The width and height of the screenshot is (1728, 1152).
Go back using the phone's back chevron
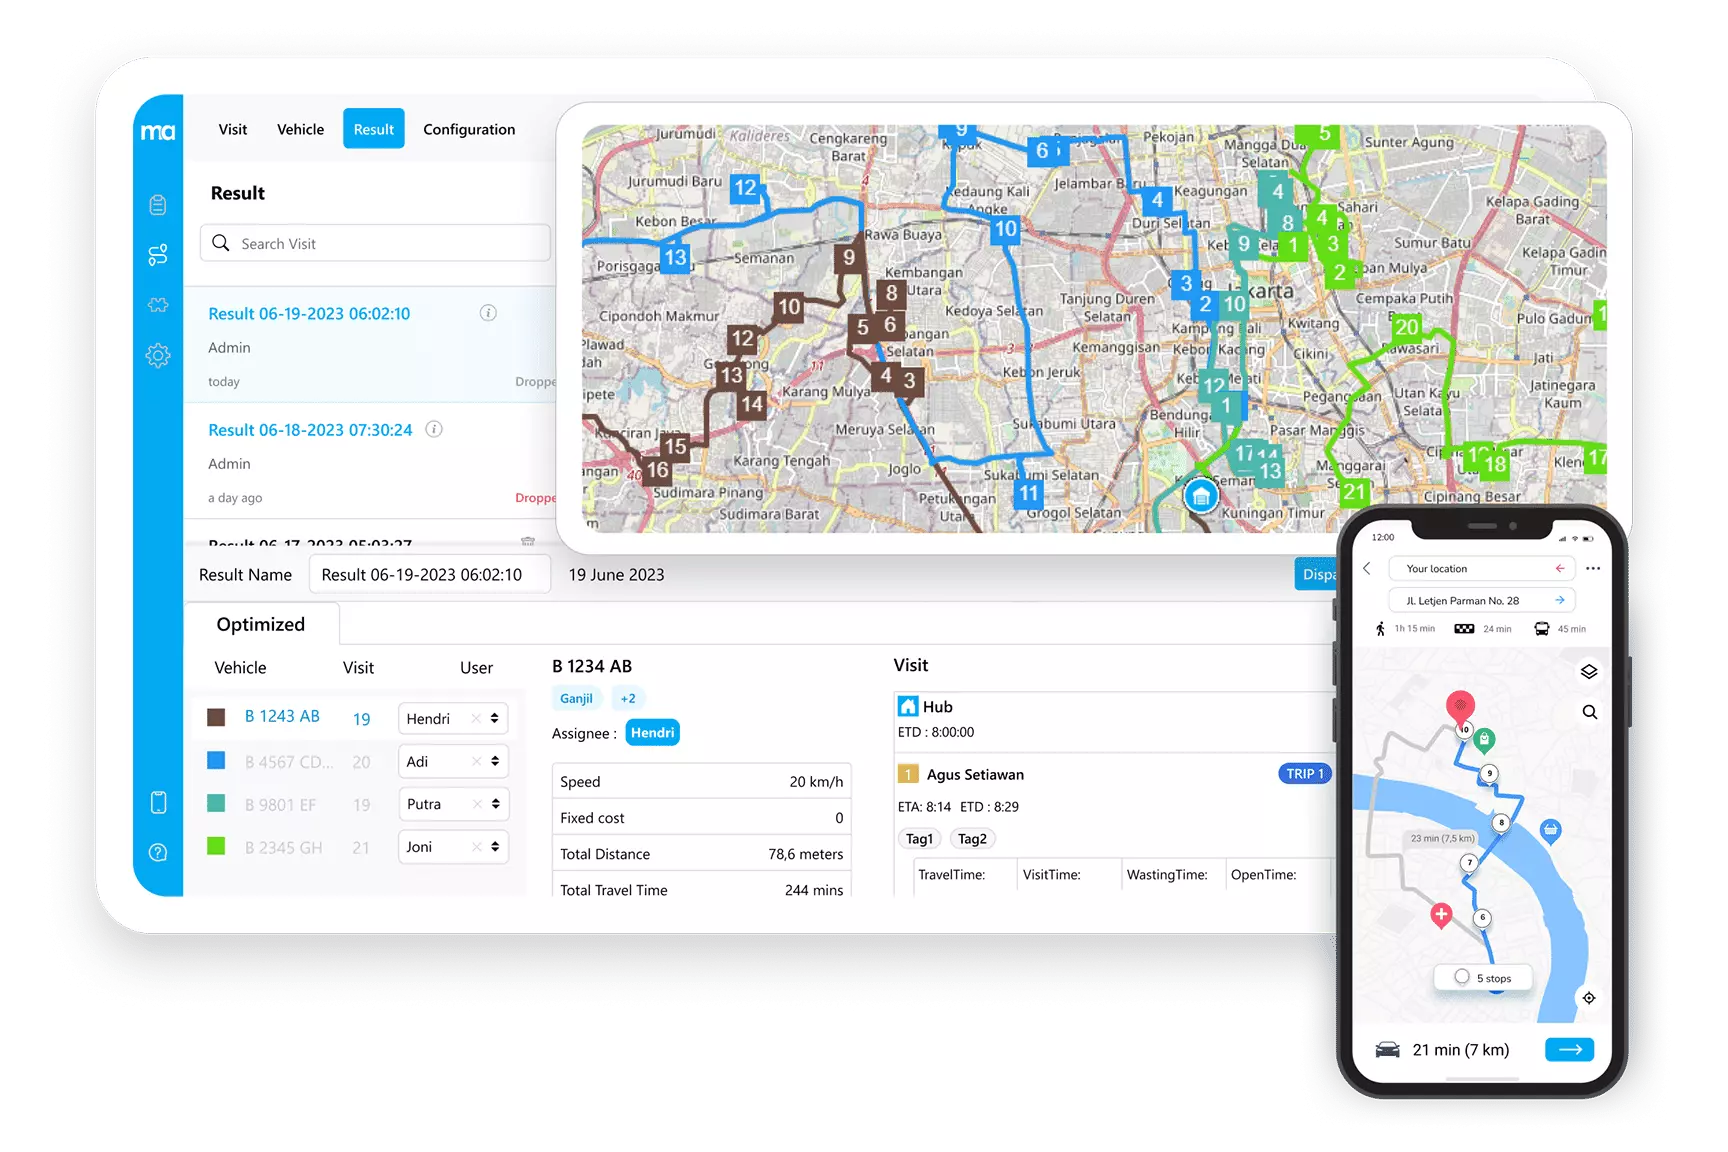pyautogui.click(x=1367, y=568)
